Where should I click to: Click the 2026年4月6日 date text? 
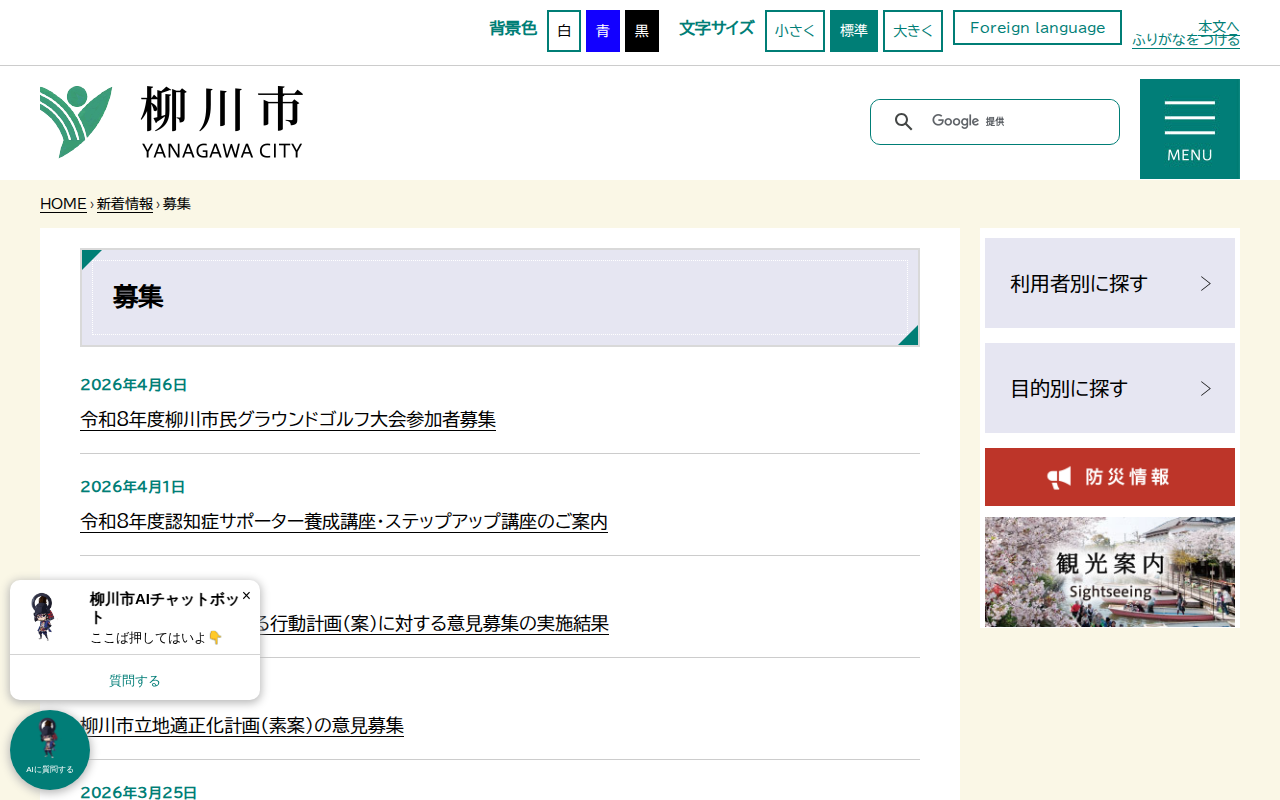134,385
